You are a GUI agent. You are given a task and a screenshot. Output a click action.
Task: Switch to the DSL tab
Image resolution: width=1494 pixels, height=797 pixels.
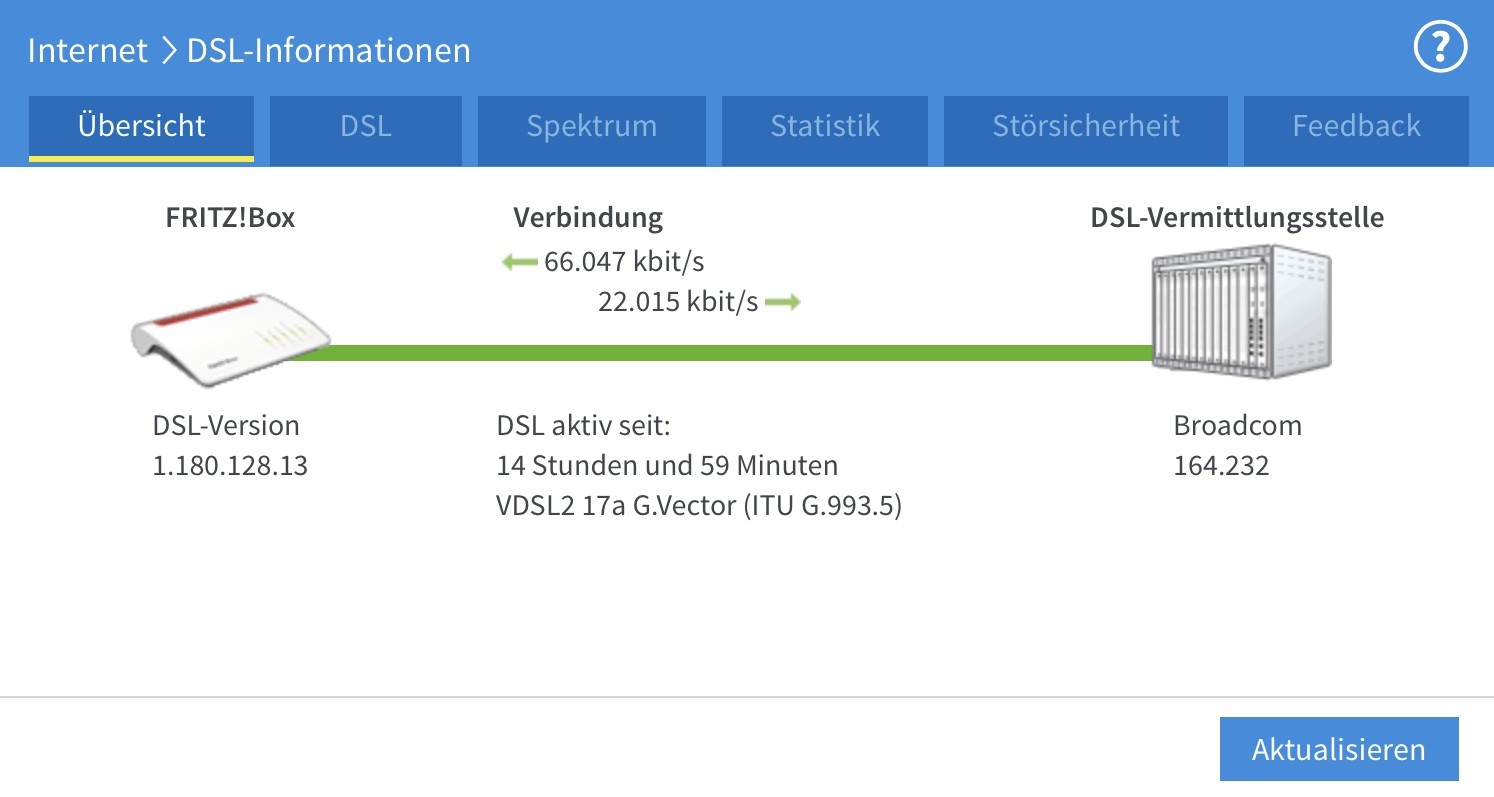pyautogui.click(x=365, y=127)
